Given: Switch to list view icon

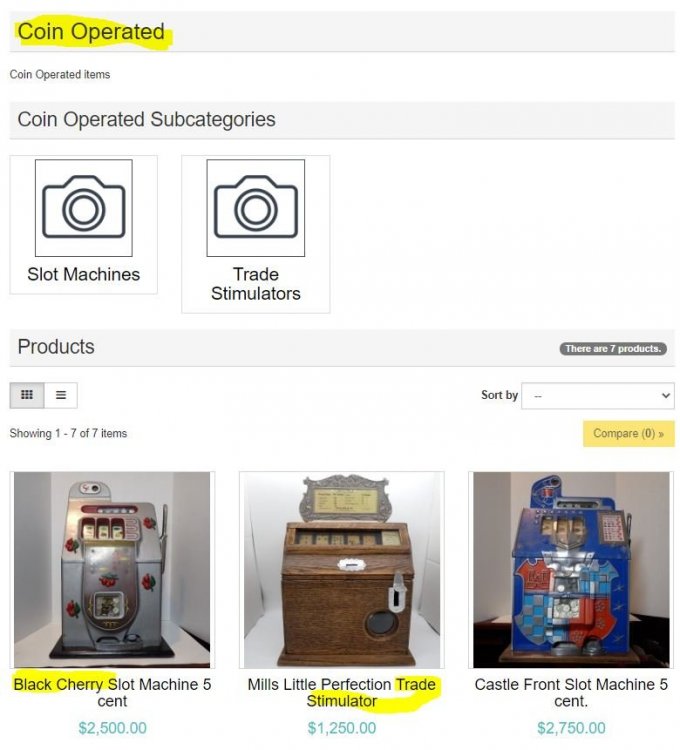Looking at the screenshot, I should [61, 395].
